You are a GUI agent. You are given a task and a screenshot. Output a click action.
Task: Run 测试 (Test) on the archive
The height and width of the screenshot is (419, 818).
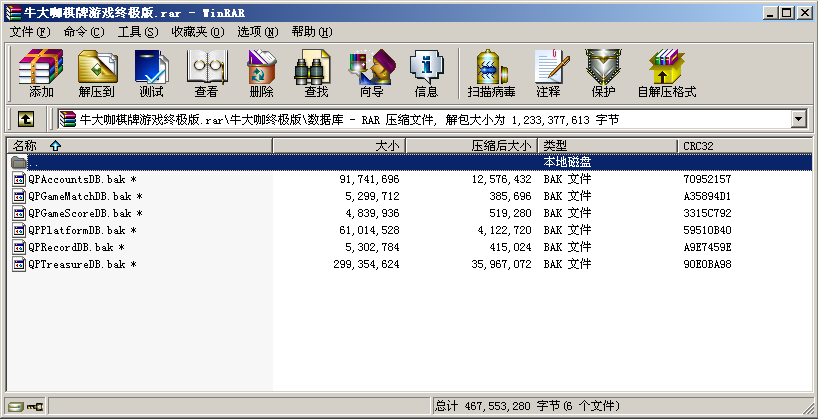point(151,74)
